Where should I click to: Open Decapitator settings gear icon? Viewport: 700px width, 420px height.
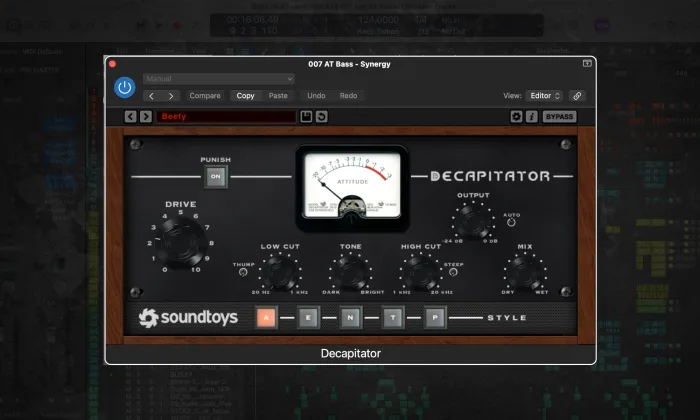pyautogui.click(x=517, y=117)
